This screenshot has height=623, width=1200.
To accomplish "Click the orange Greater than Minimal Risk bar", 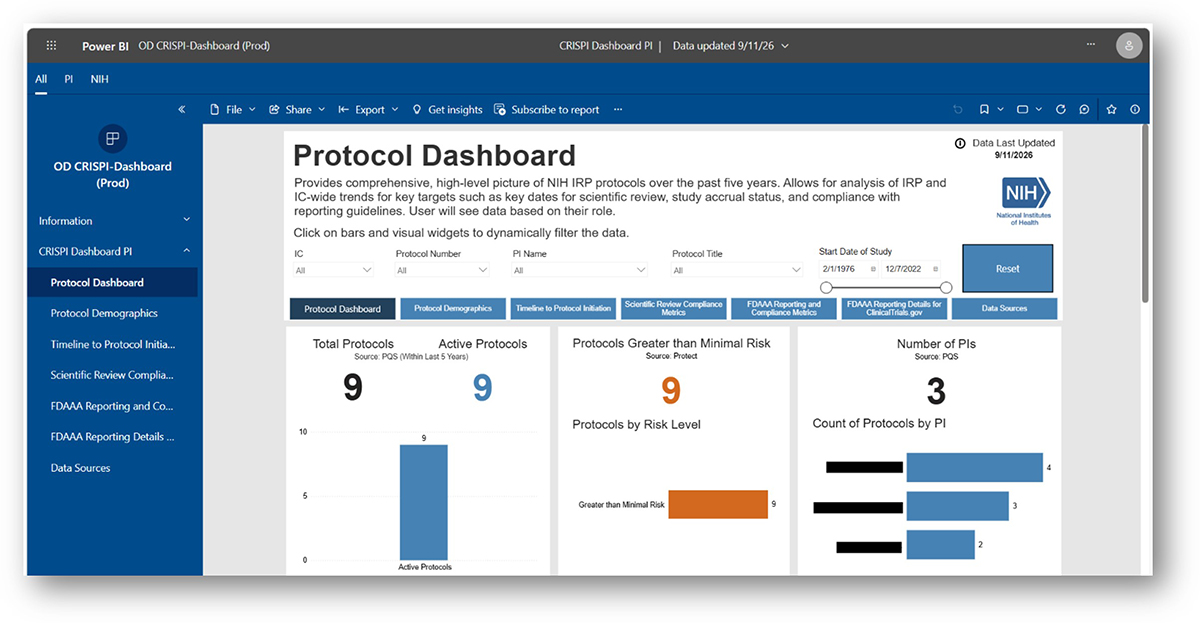I will click(x=718, y=505).
